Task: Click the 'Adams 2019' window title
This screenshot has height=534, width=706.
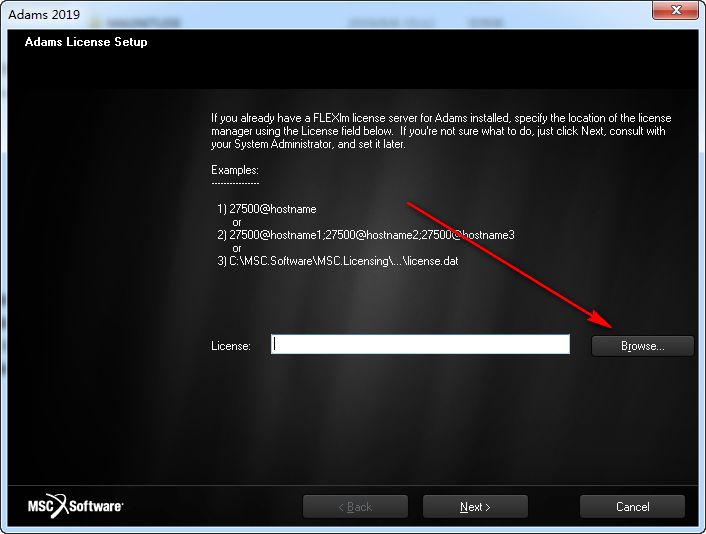Action: (44, 14)
